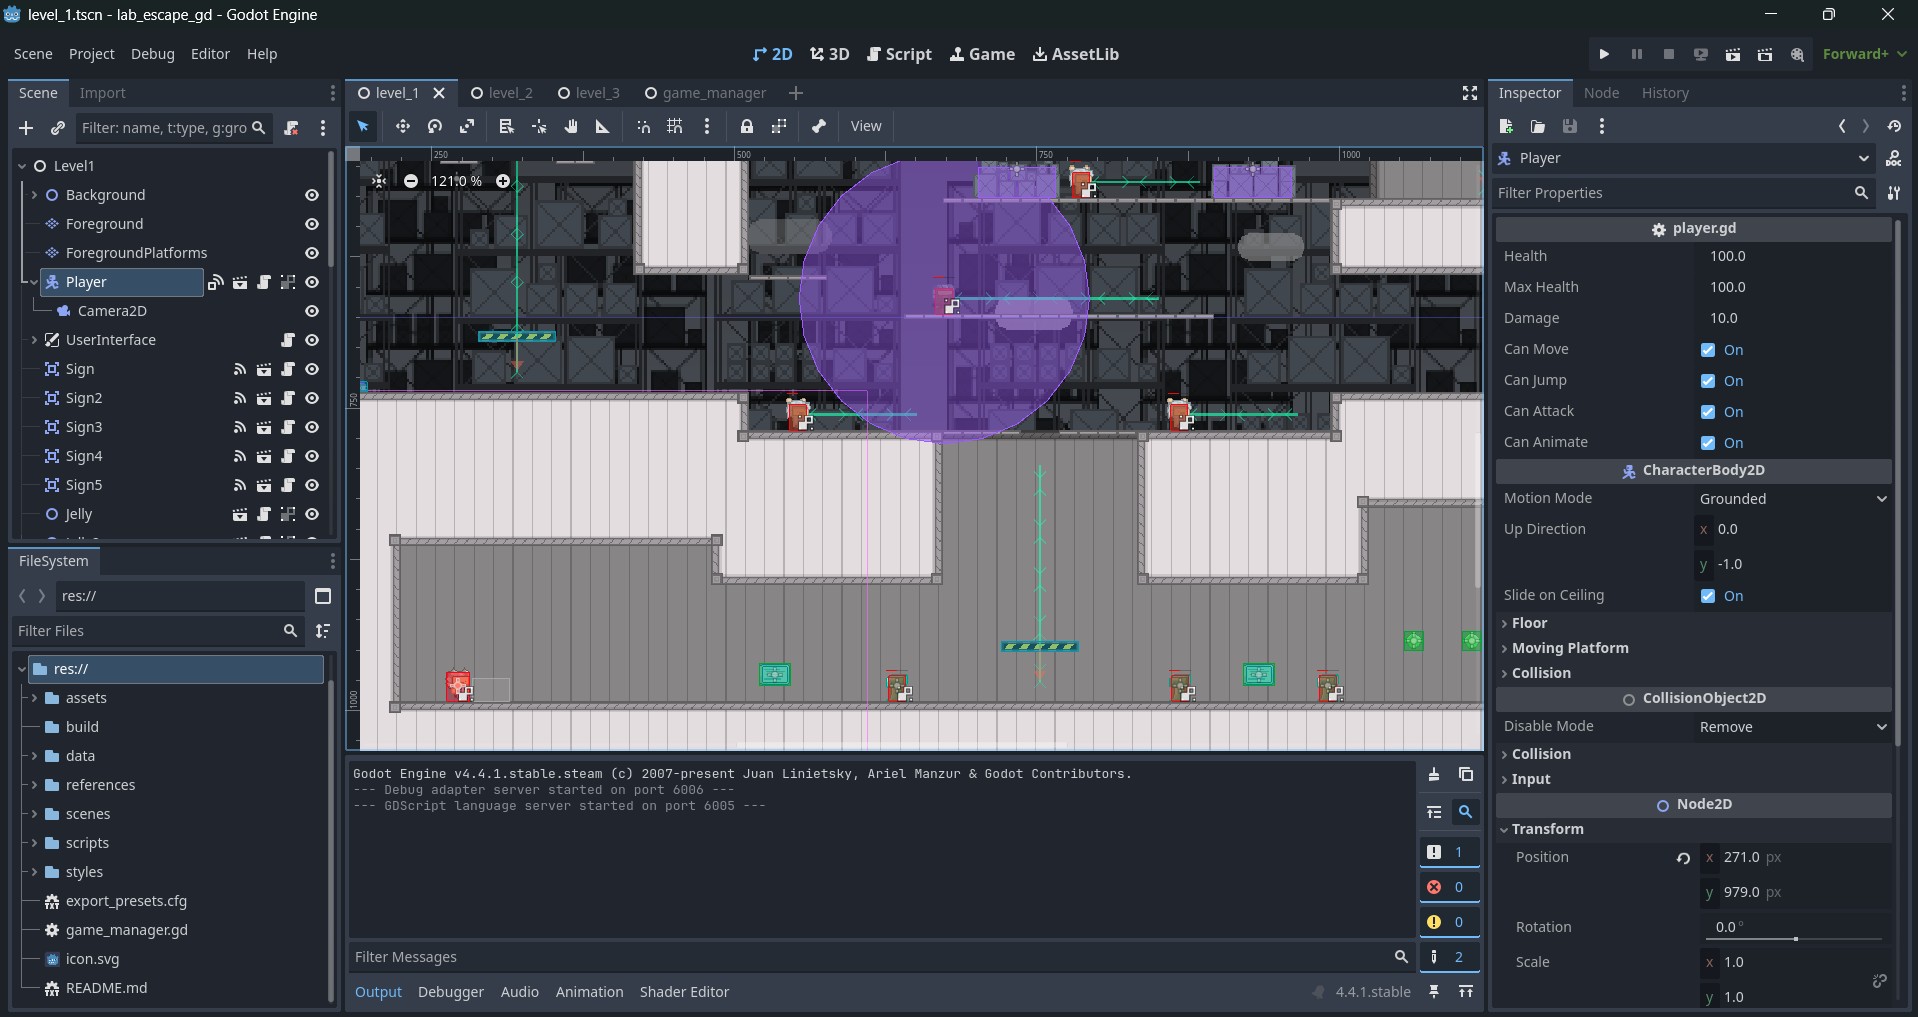Open the Debug menu
This screenshot has height=1017, width=1918.
pos(152,54)
